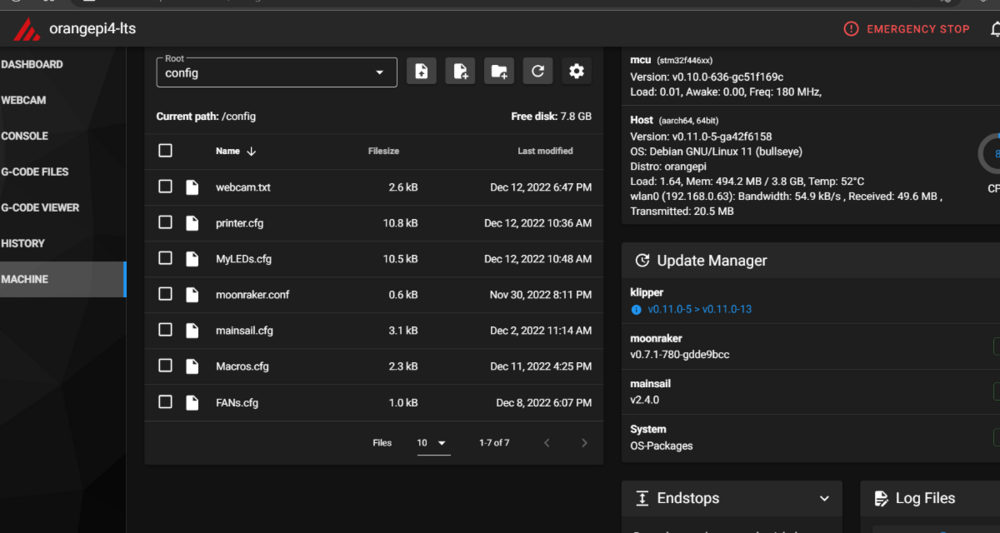
Task: Click the MyLEDs.cfg file icon
Action: click(192, 259)
